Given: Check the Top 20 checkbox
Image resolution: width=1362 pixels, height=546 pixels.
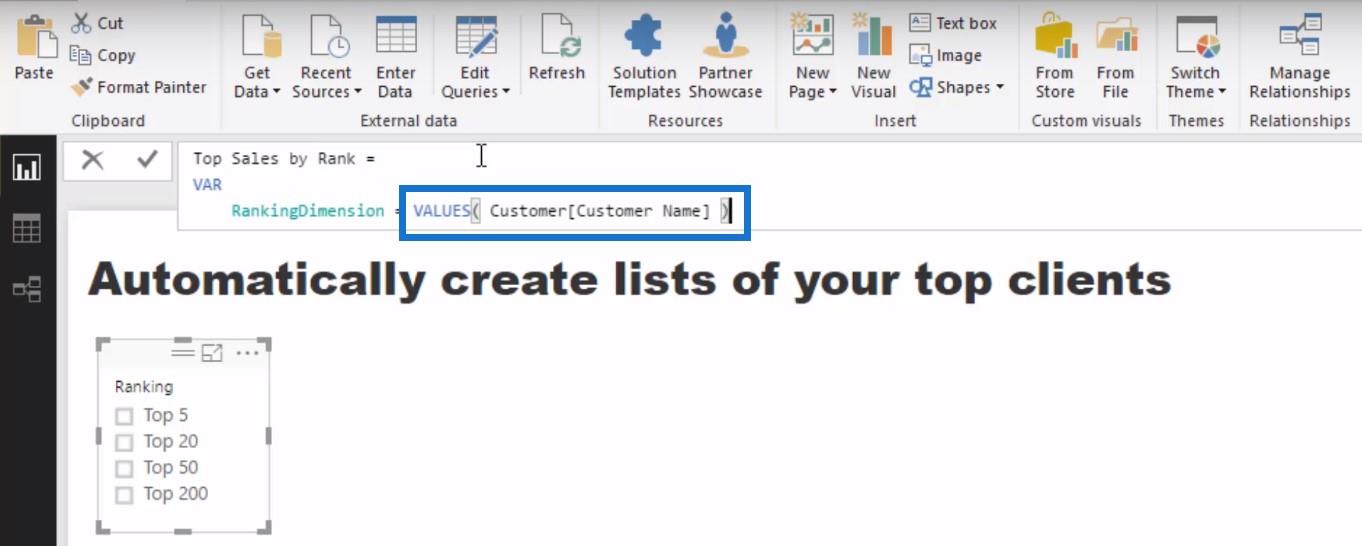Looking at the screenshot, I should pyautogui.click(x=124, y=442).
